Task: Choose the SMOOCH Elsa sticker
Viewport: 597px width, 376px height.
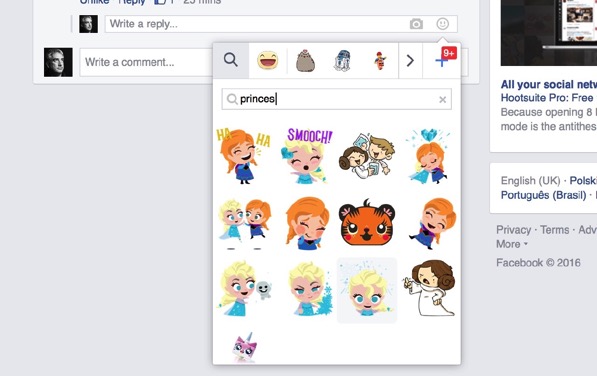Action: 307,156
